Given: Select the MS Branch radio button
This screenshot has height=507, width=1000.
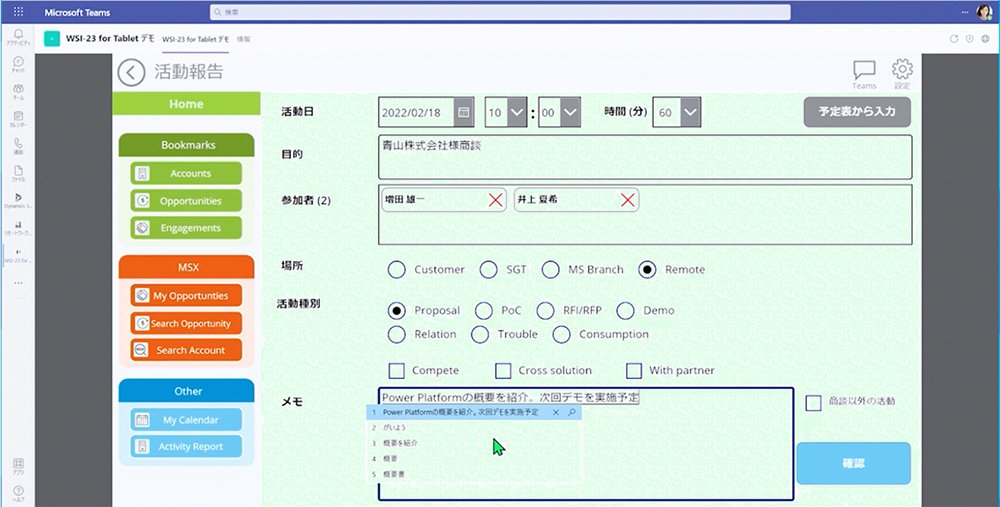Looking at the screenshot, I should (550, 269).
